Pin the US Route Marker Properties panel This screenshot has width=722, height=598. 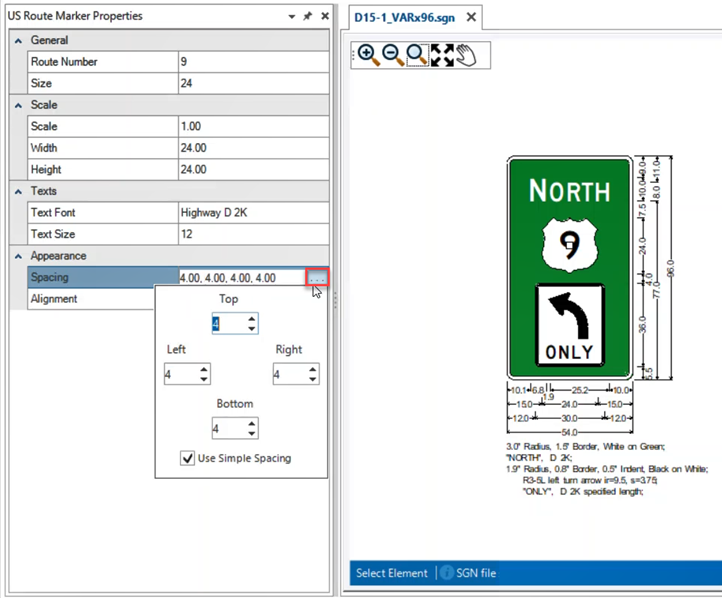[x=308, y=17]
